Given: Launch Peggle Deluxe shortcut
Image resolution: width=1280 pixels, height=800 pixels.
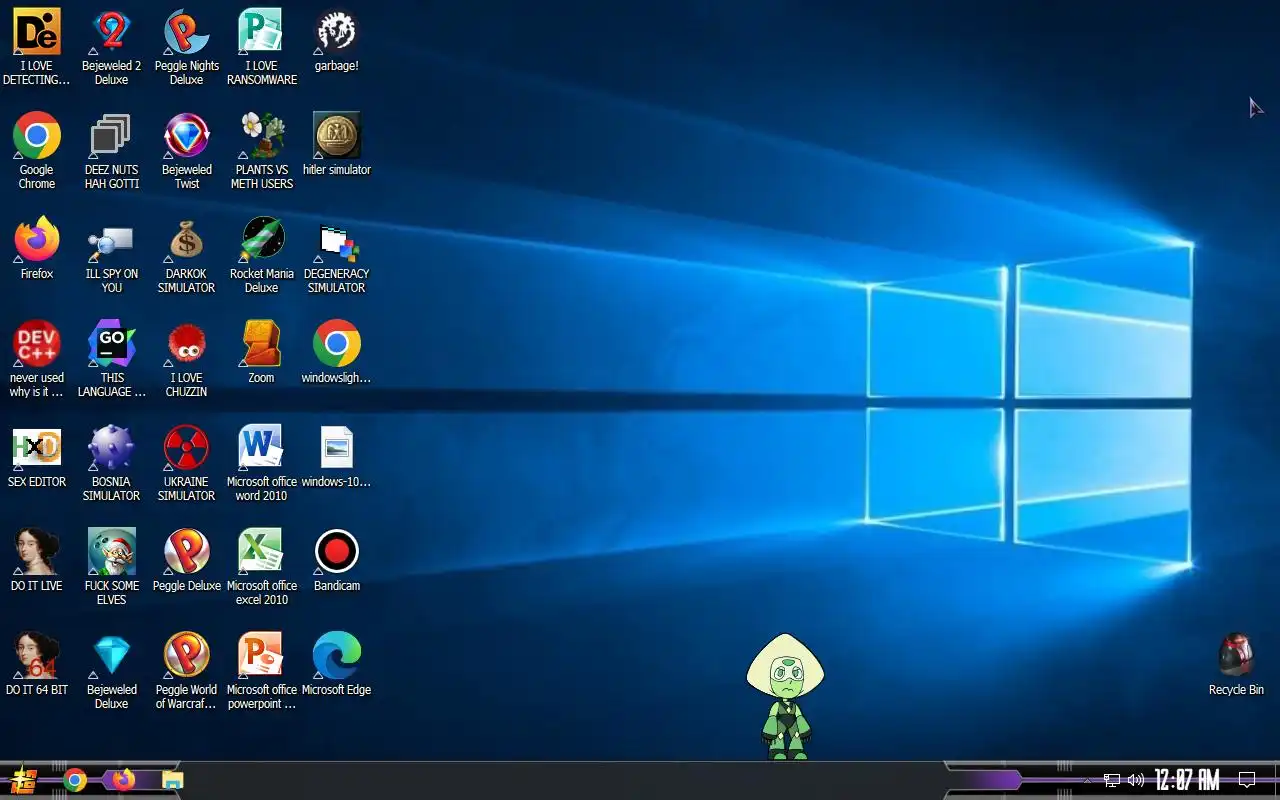Looking at the screenshot, I should 187,559.
